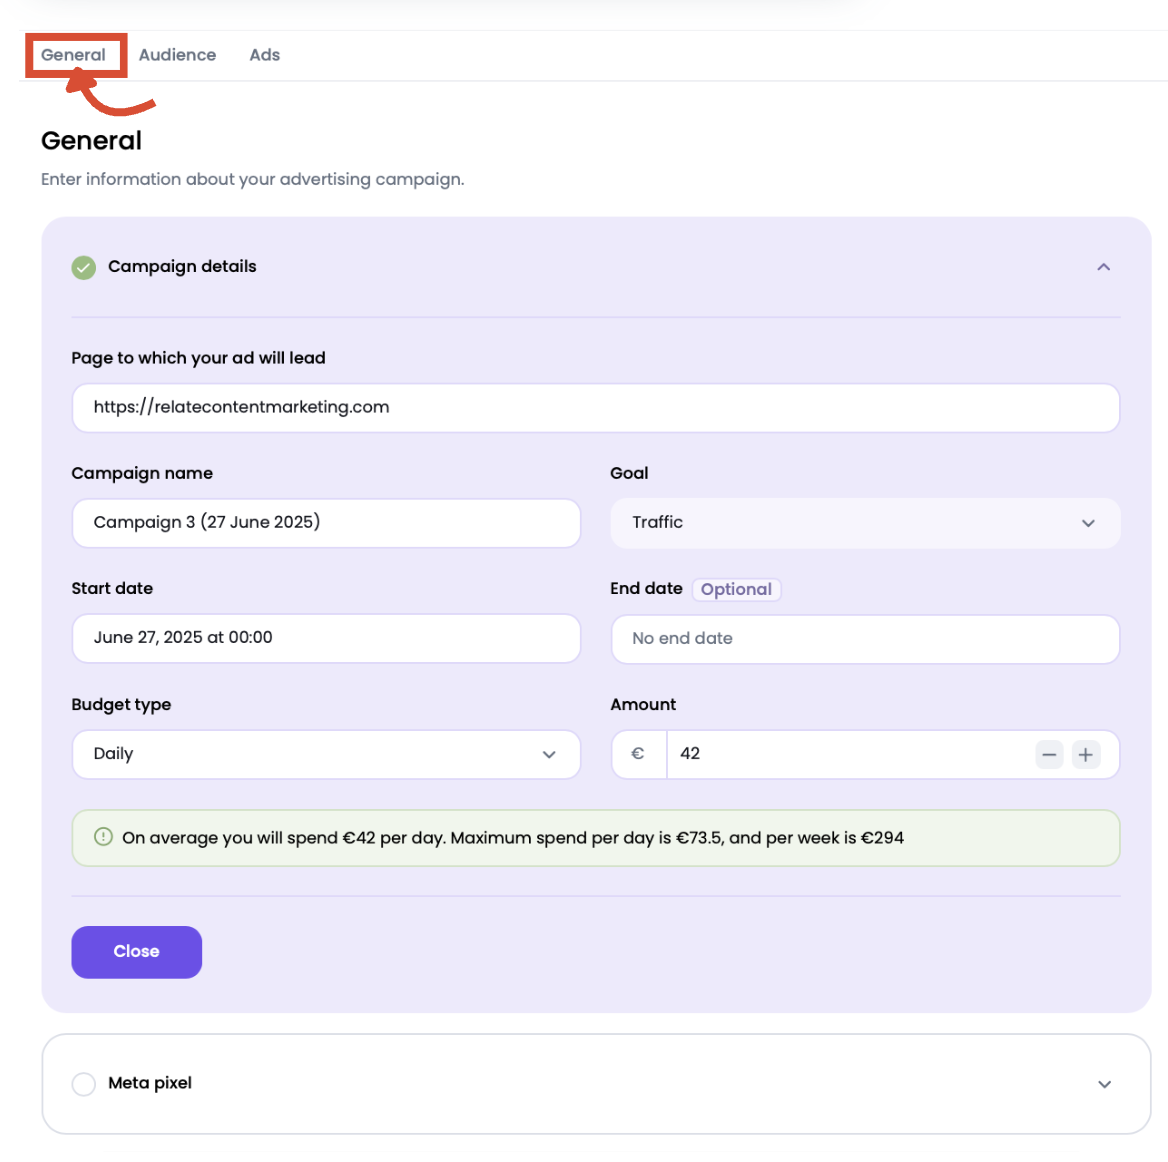Click the plus icon to increase budget amount
Image resolution: width=1168 pixels, height=1162 pixels.
1086,754
